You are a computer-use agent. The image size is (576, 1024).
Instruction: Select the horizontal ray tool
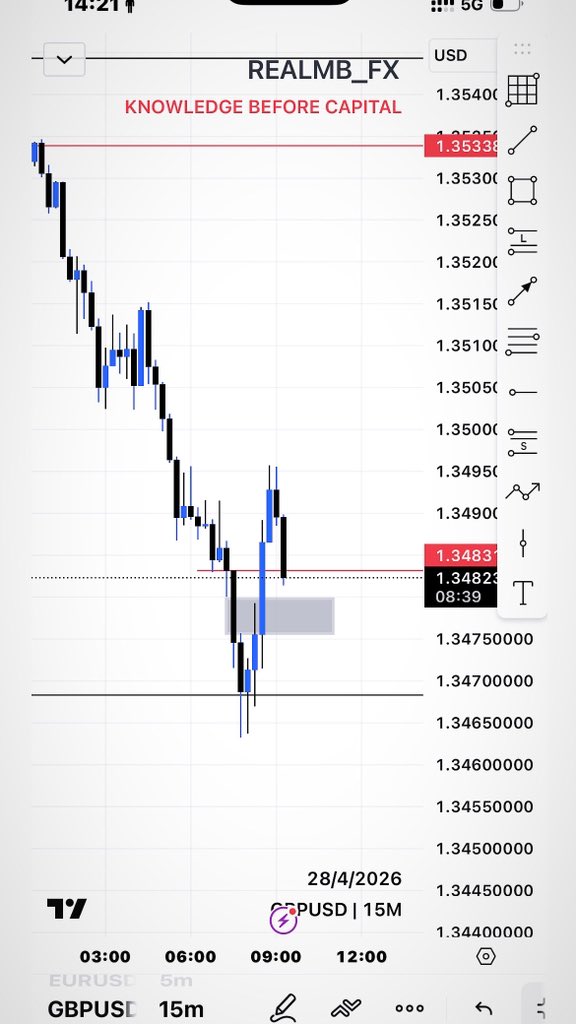tap(522, 392)
